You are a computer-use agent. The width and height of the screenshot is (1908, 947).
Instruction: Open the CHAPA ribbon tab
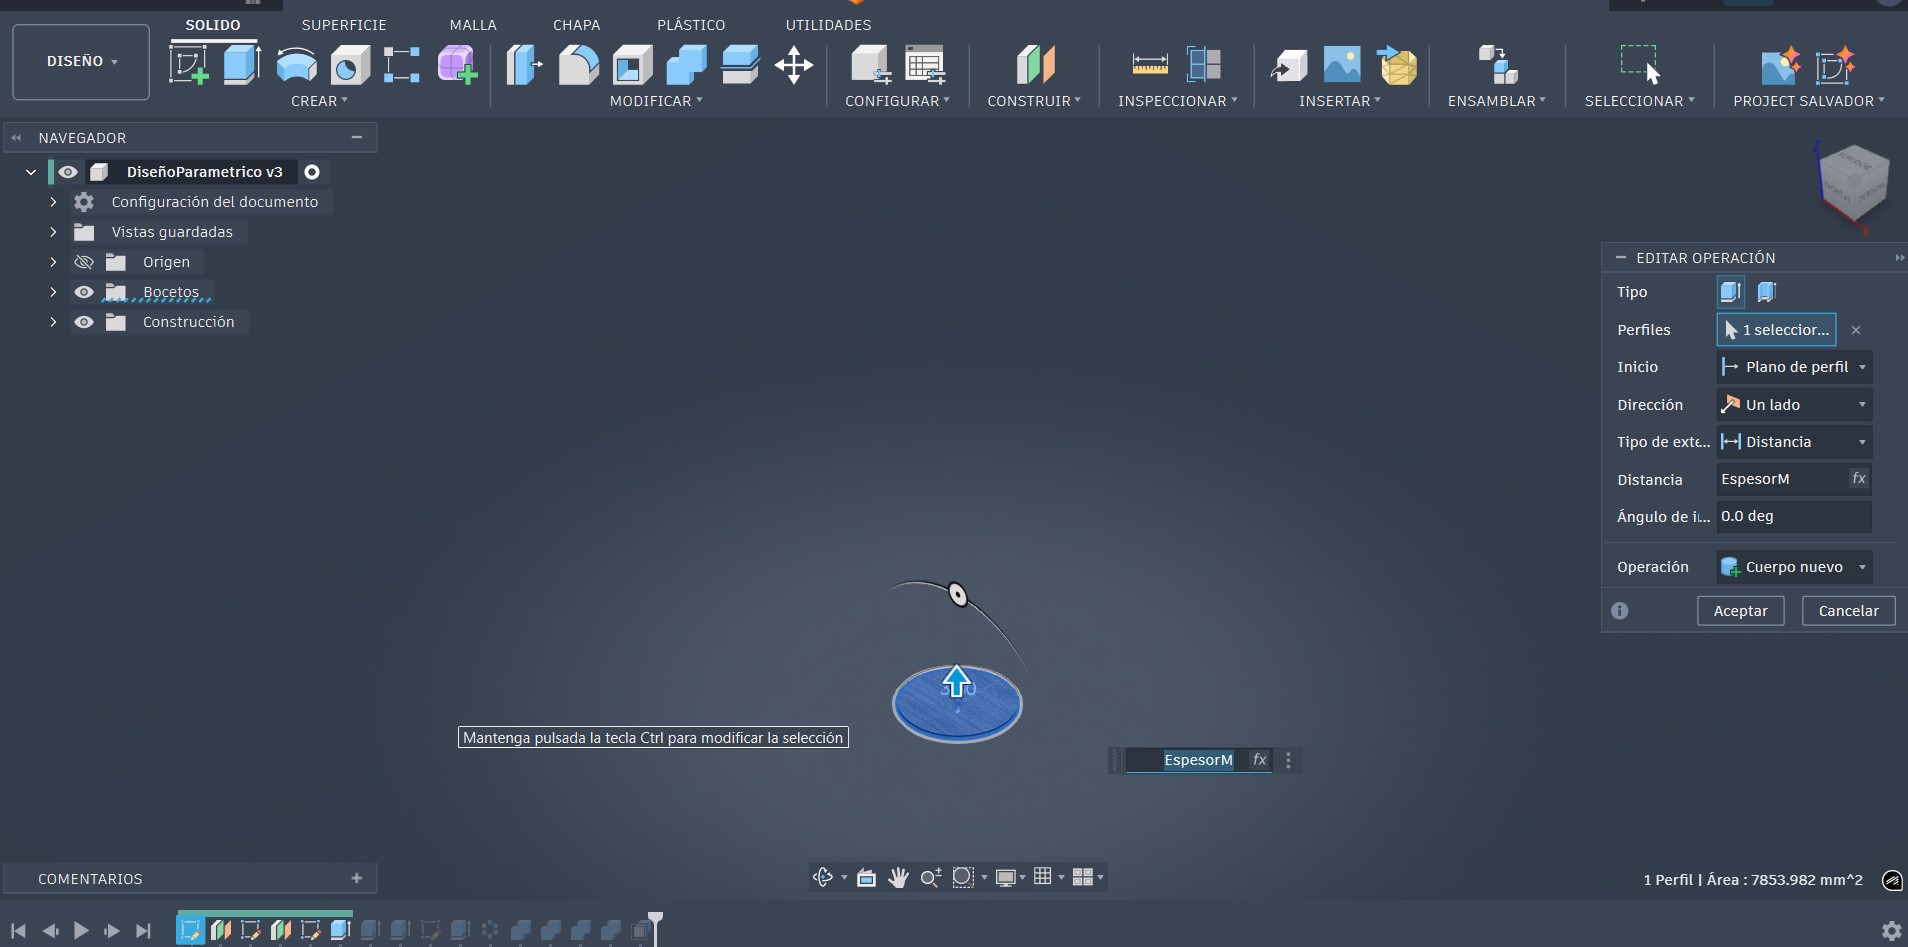click(x=577, y=24)
